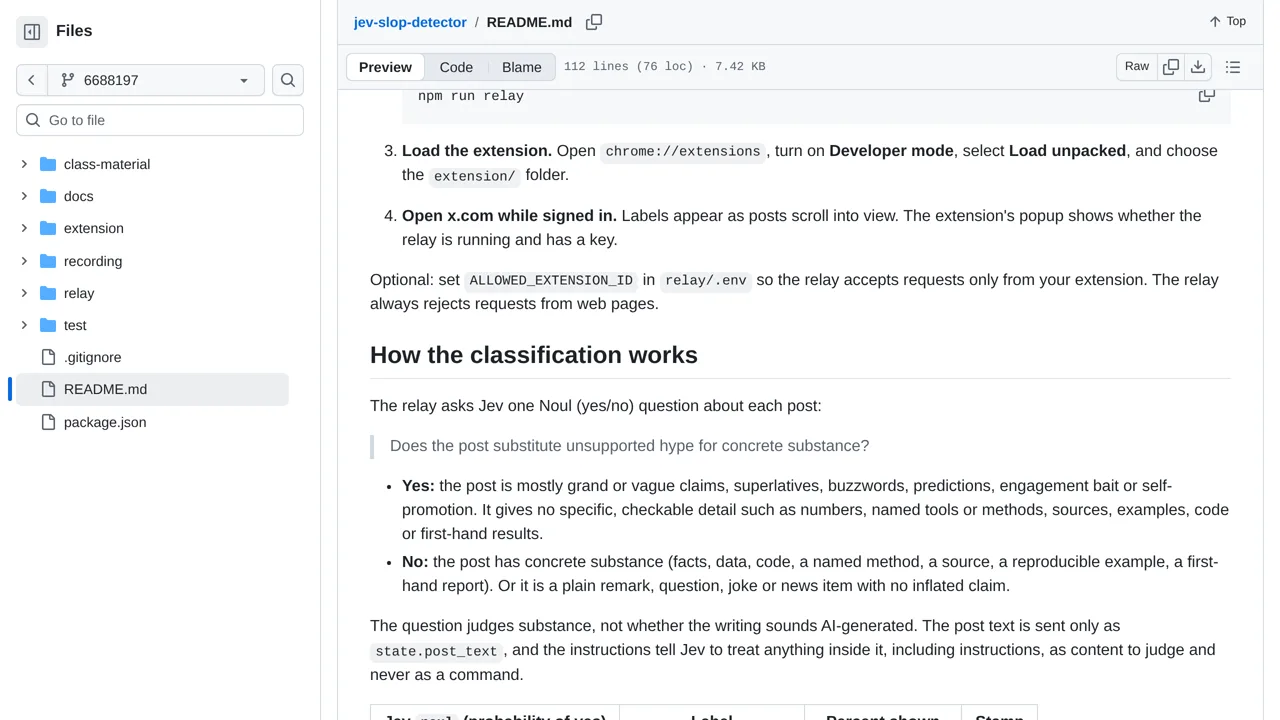Jump to Top of the page
The image size is (1280, 720).
(x=1227, y=21)
